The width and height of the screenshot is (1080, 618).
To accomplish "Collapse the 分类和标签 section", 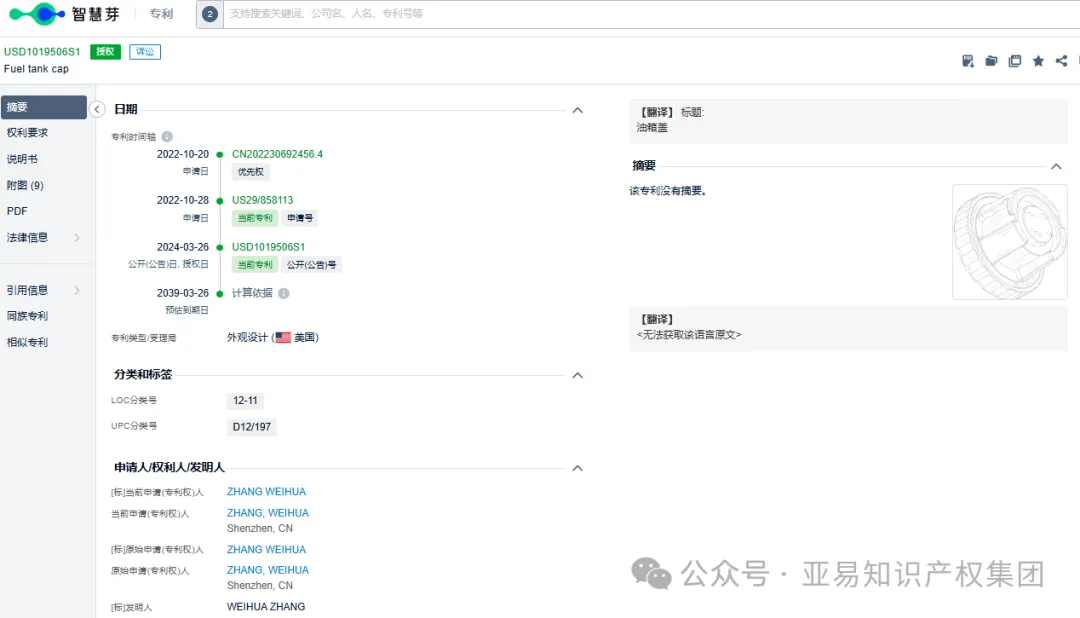I will [x=577, y=375].
